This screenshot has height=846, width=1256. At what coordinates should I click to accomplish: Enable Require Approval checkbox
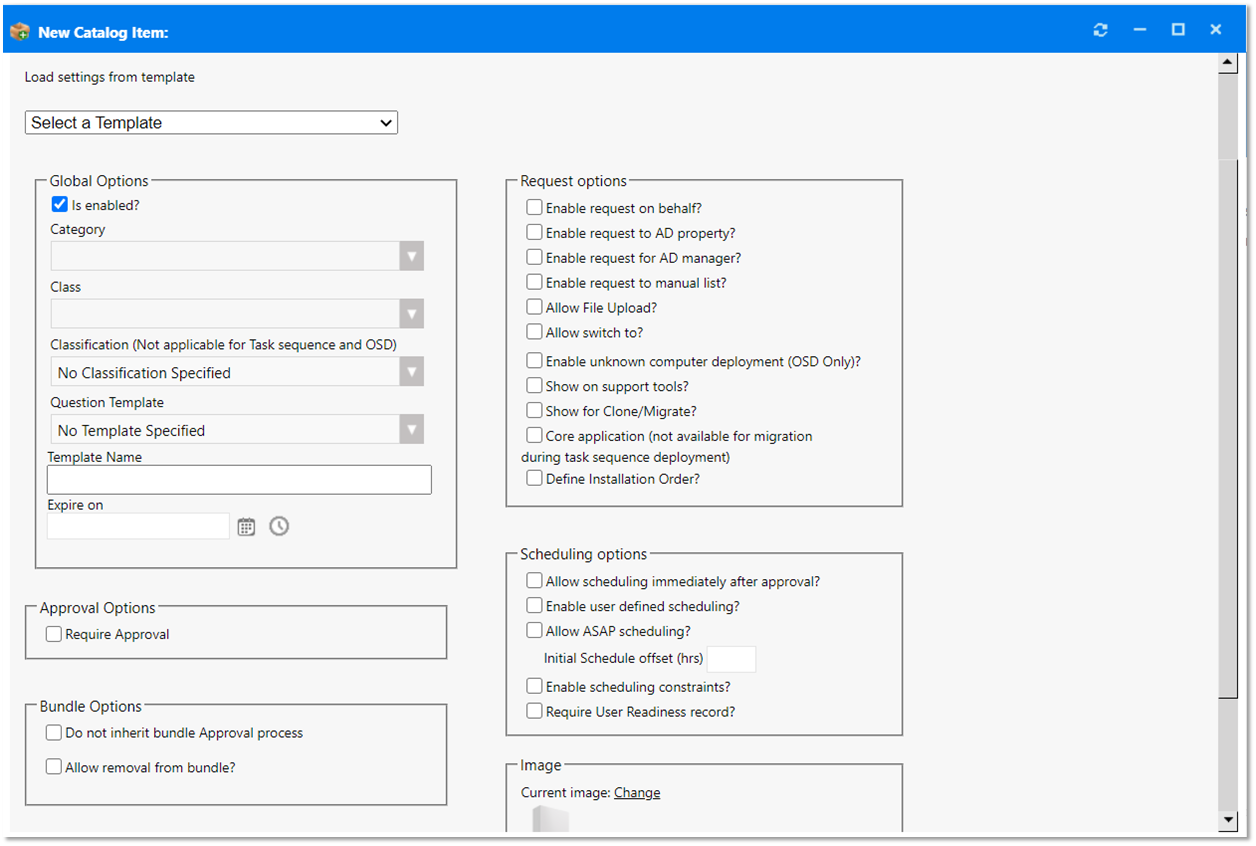click(54, 634)
